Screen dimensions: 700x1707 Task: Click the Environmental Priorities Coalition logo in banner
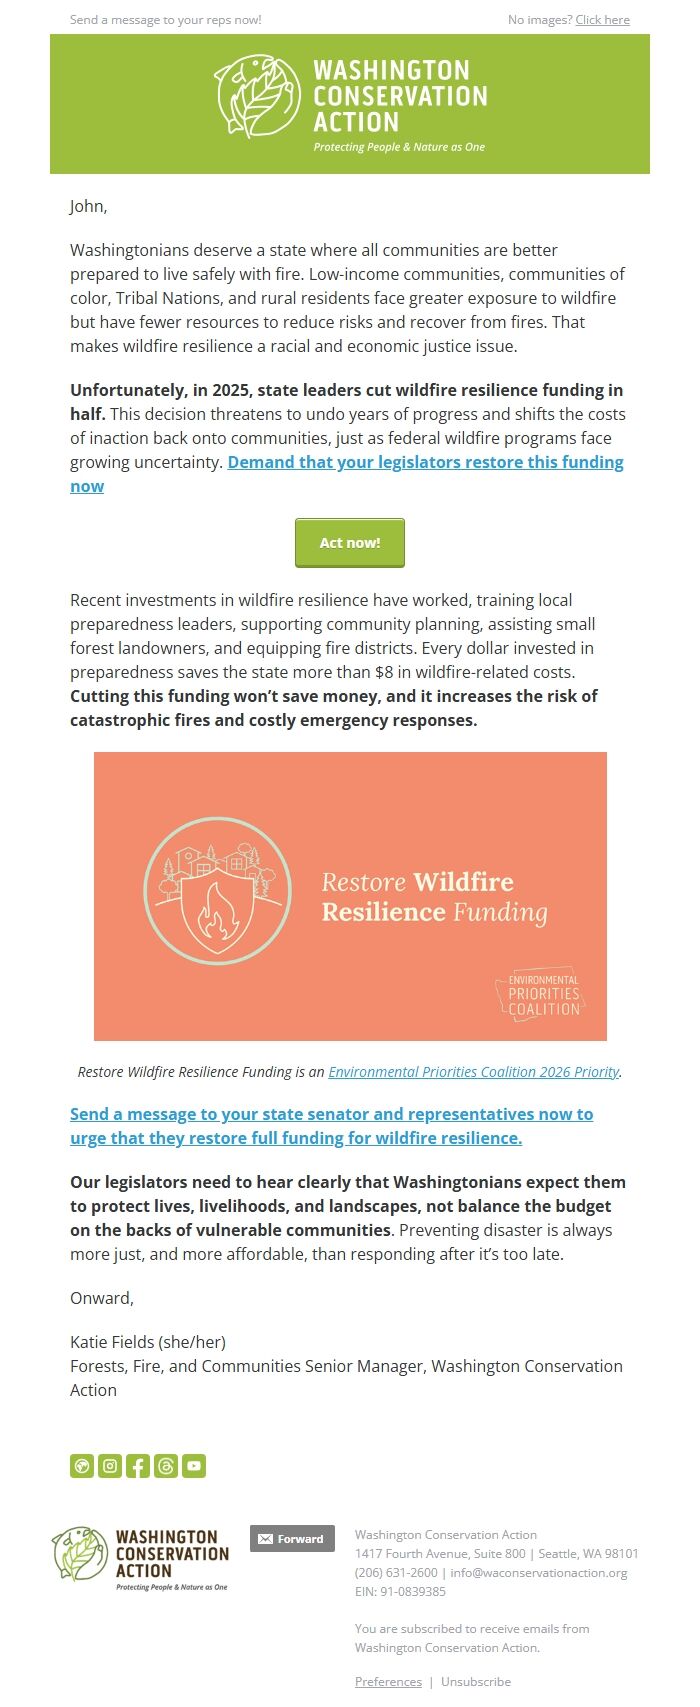click(x=541, y=995)
